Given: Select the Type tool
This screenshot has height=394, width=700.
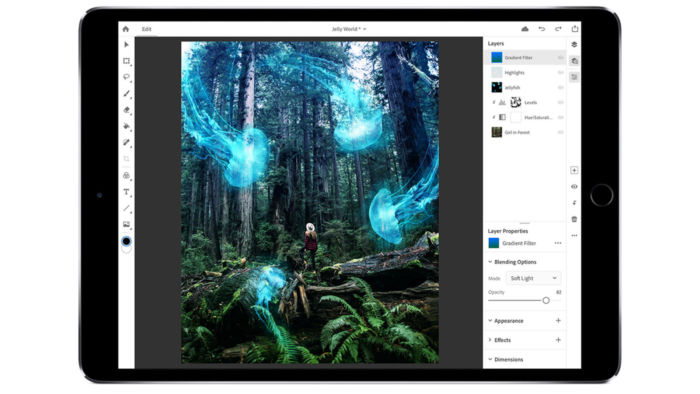Looking at the screenshot, I should [126, 192].
